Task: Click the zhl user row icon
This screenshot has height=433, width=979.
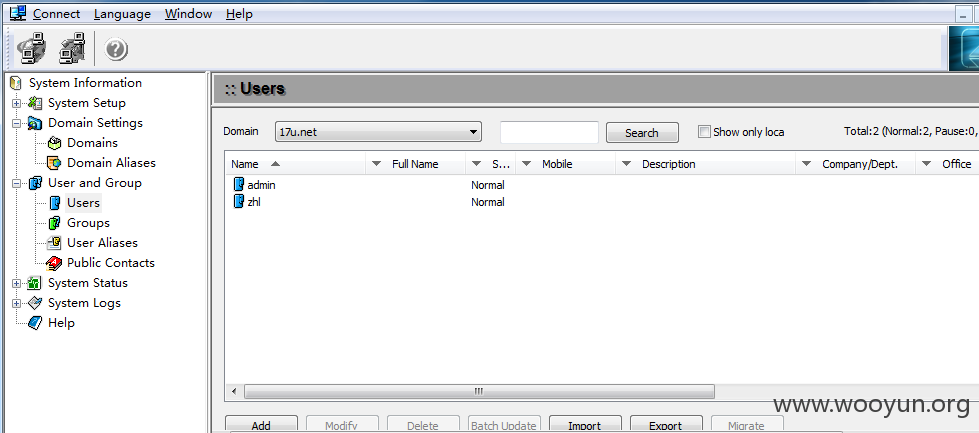Action: click(239, 202)
